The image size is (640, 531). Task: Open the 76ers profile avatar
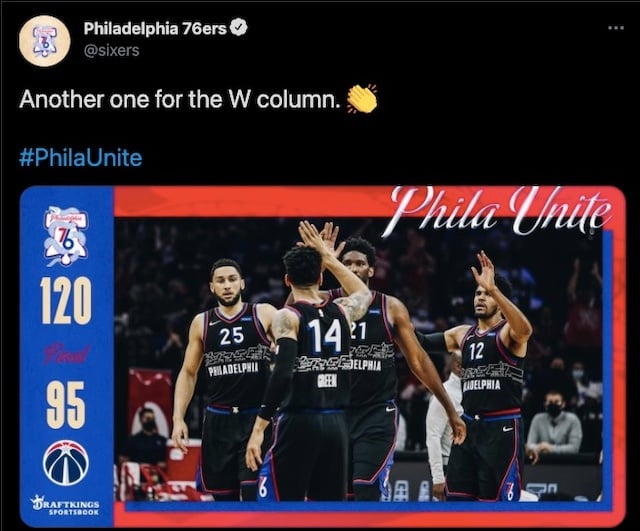click(44, 41)
